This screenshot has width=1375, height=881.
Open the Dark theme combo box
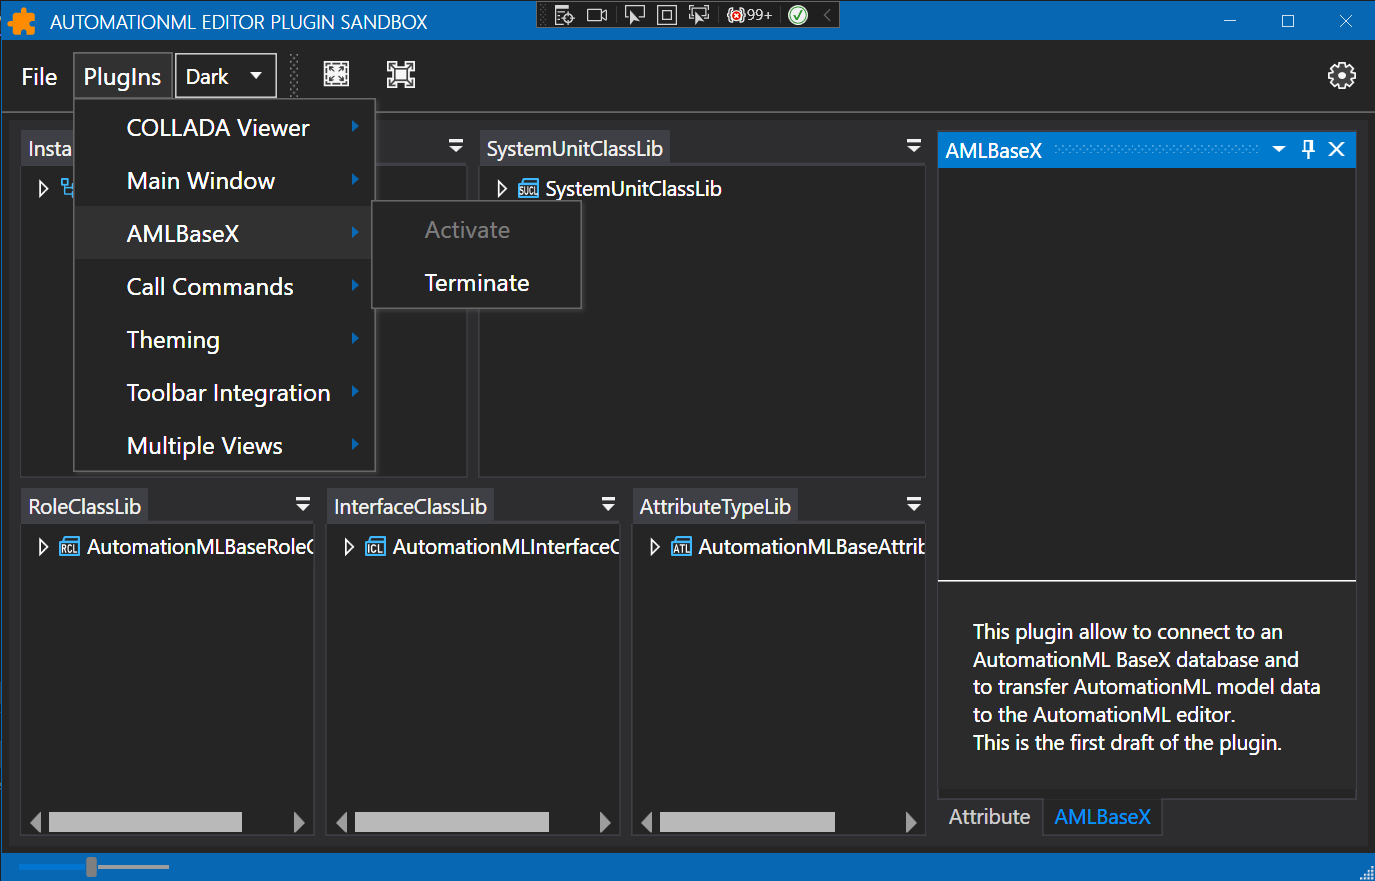225,76
